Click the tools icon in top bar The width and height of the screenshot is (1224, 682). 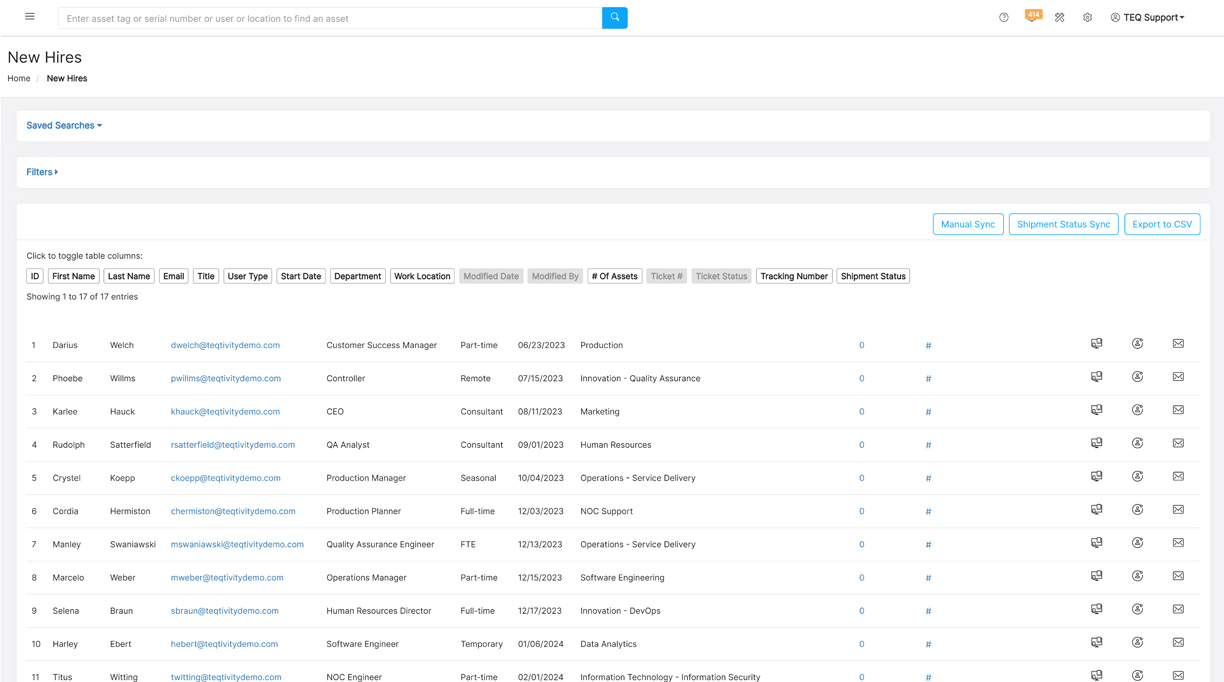pyautogui.click(x=1060, y=18)
